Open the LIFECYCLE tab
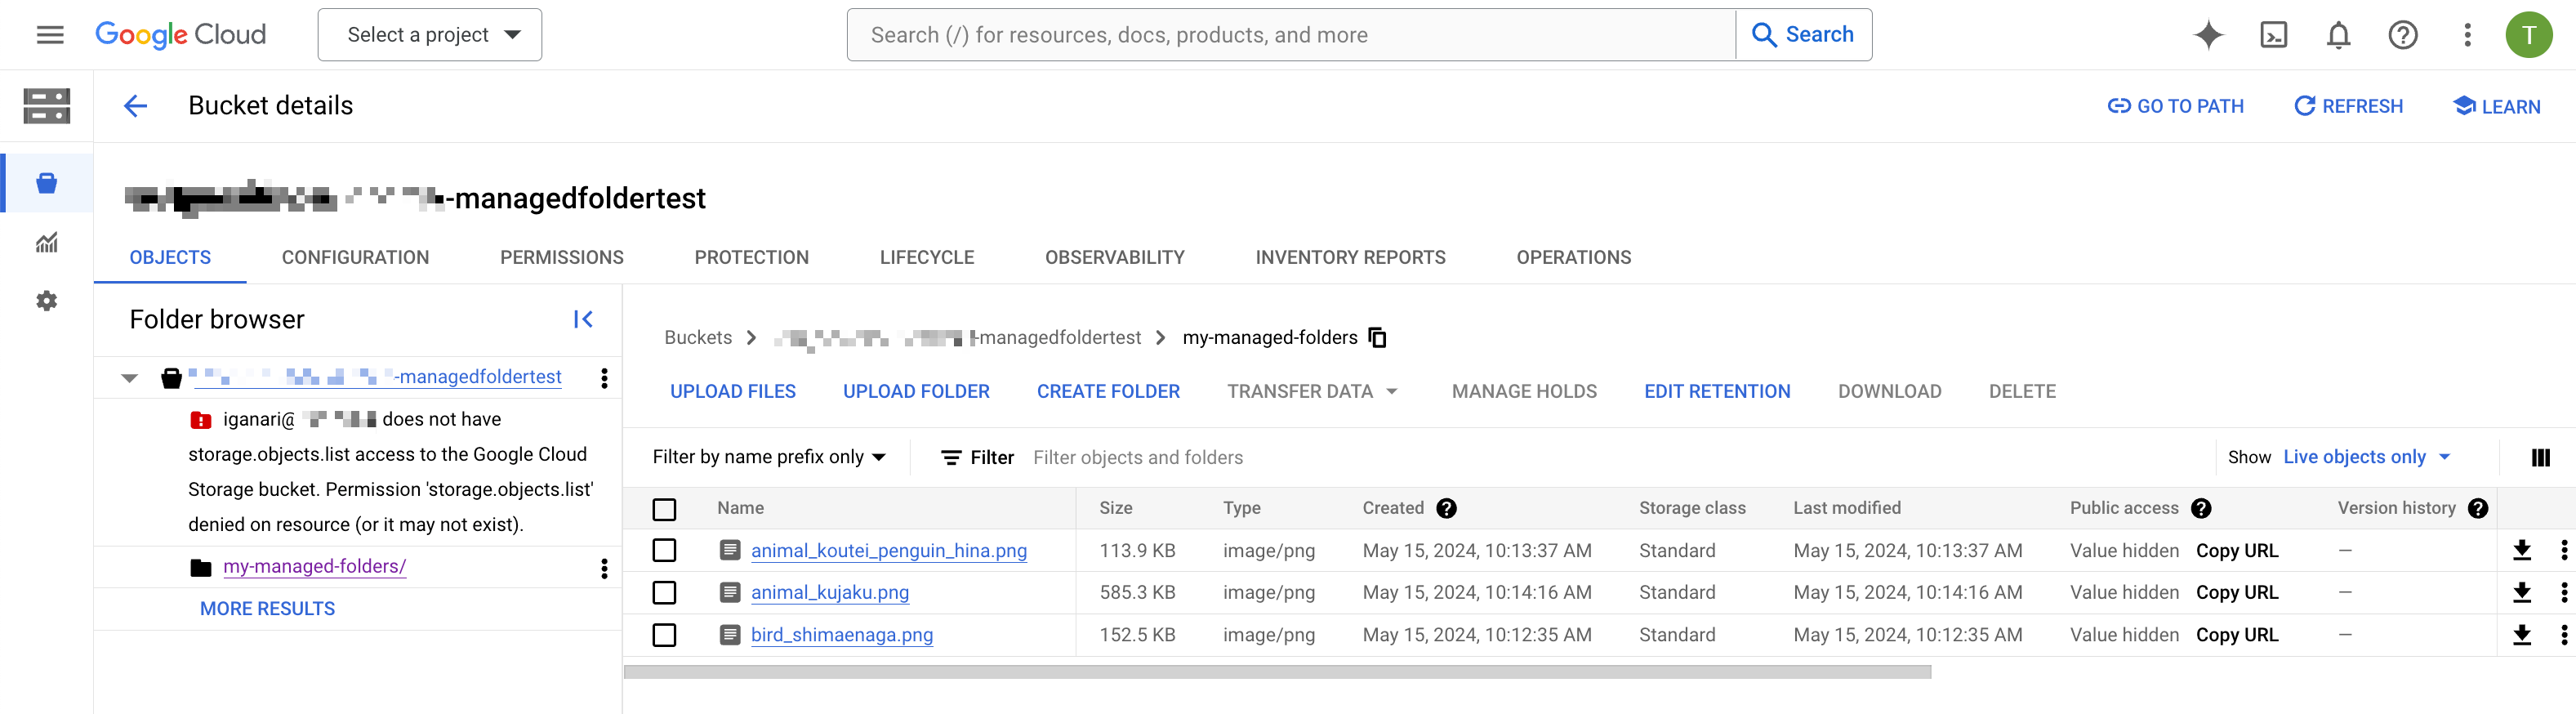Viewport: 2576px width, 714px height. click(926, 258)
